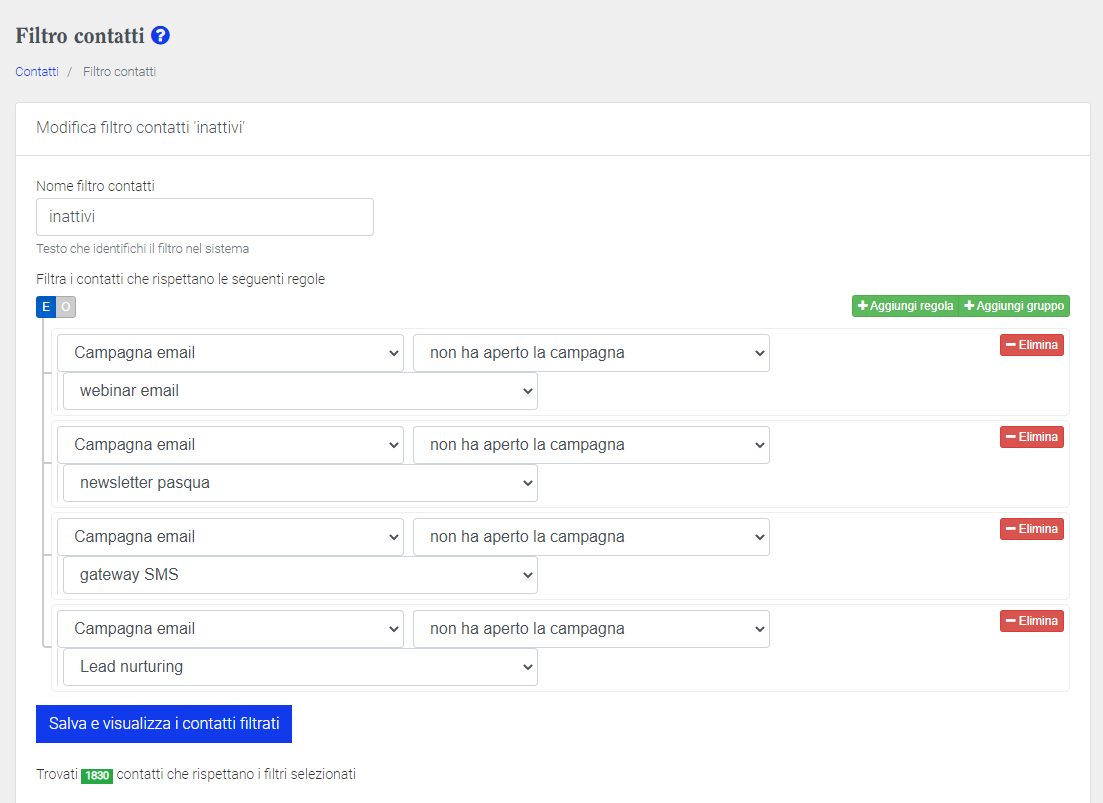Open the first 'non ha aperto la campagna' dropdown
The width and height of the screenshot is (1103, 803).
[x=591, y=353]
